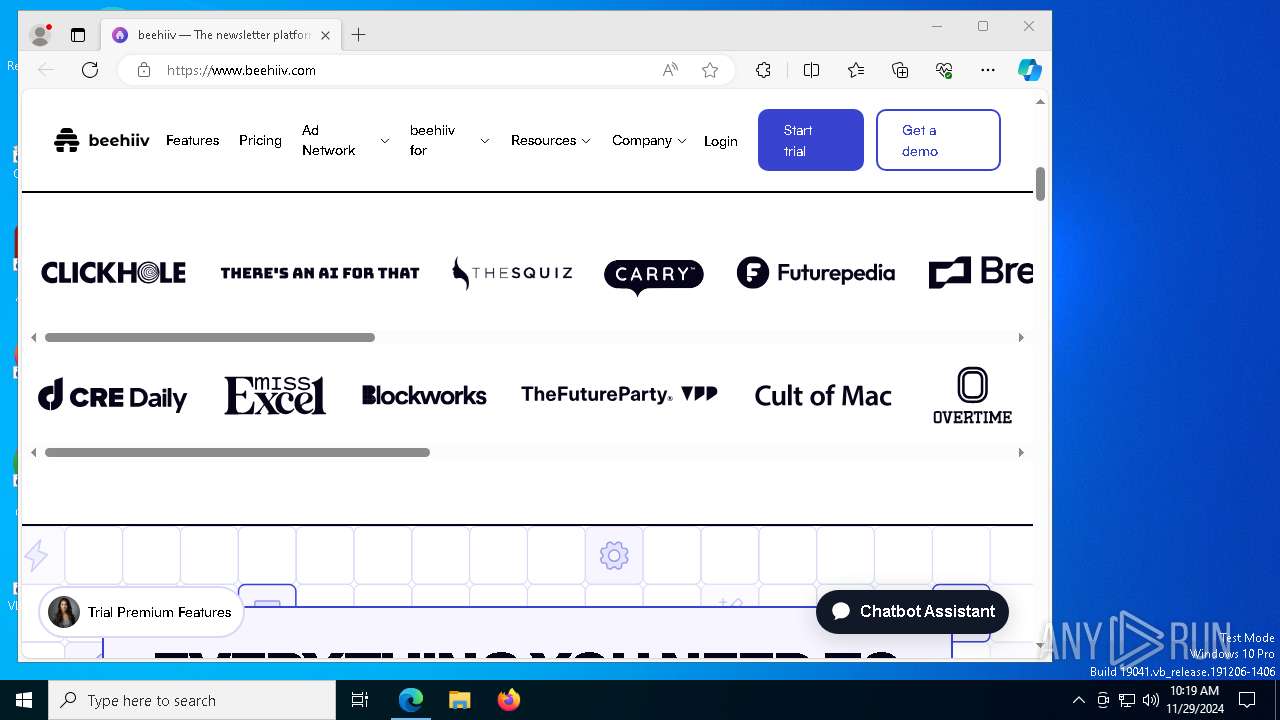The width and height of the screenshot is (1280, 720).
Task: Refresh the beehiiv page
Action: tap(90, 70)
